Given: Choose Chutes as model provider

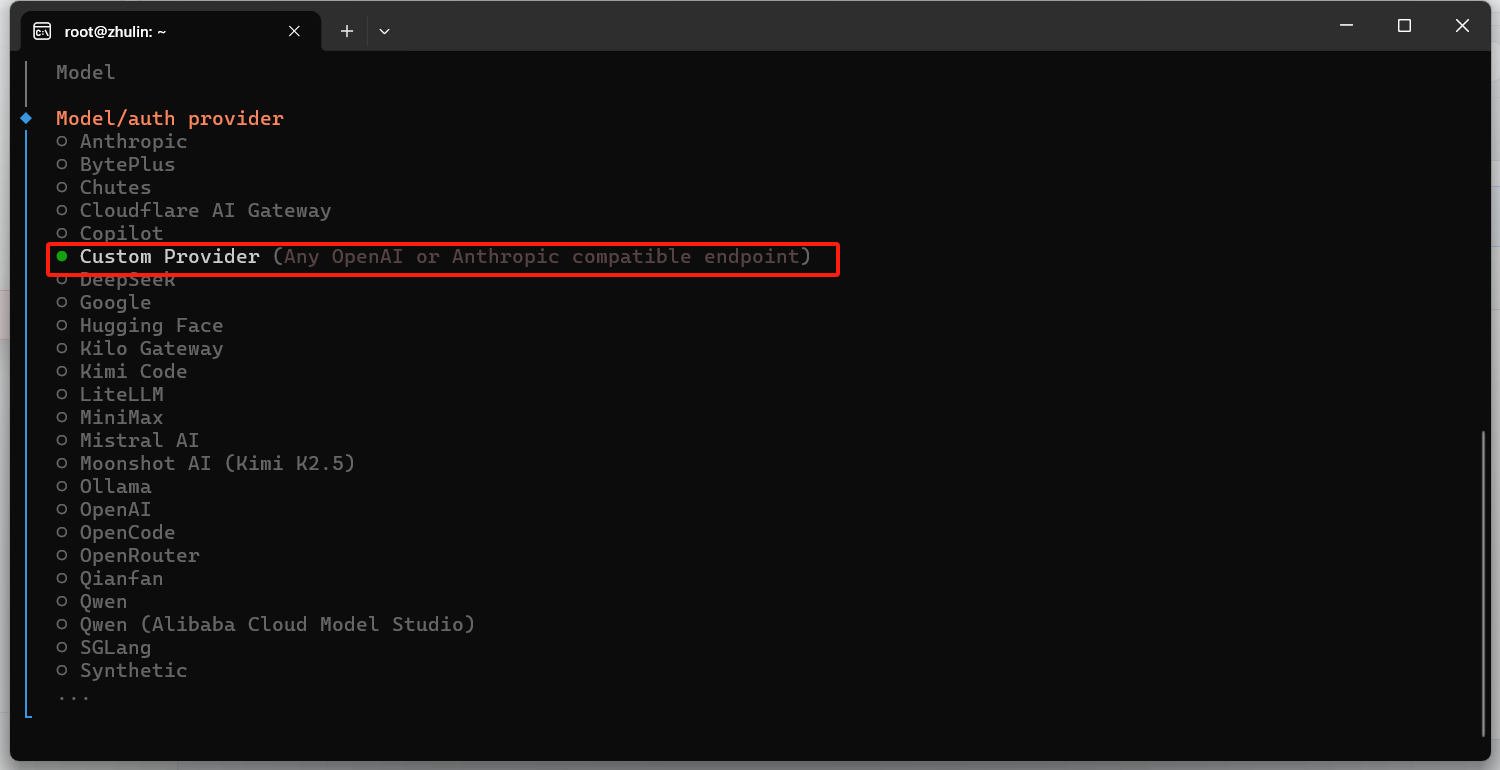Looking at the screenshot, I should click(x=104, y=188).
